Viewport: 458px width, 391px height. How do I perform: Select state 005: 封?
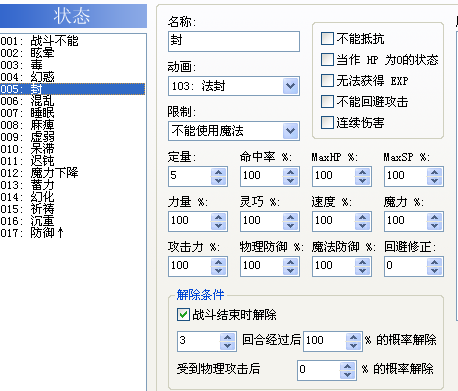point(73,89)
